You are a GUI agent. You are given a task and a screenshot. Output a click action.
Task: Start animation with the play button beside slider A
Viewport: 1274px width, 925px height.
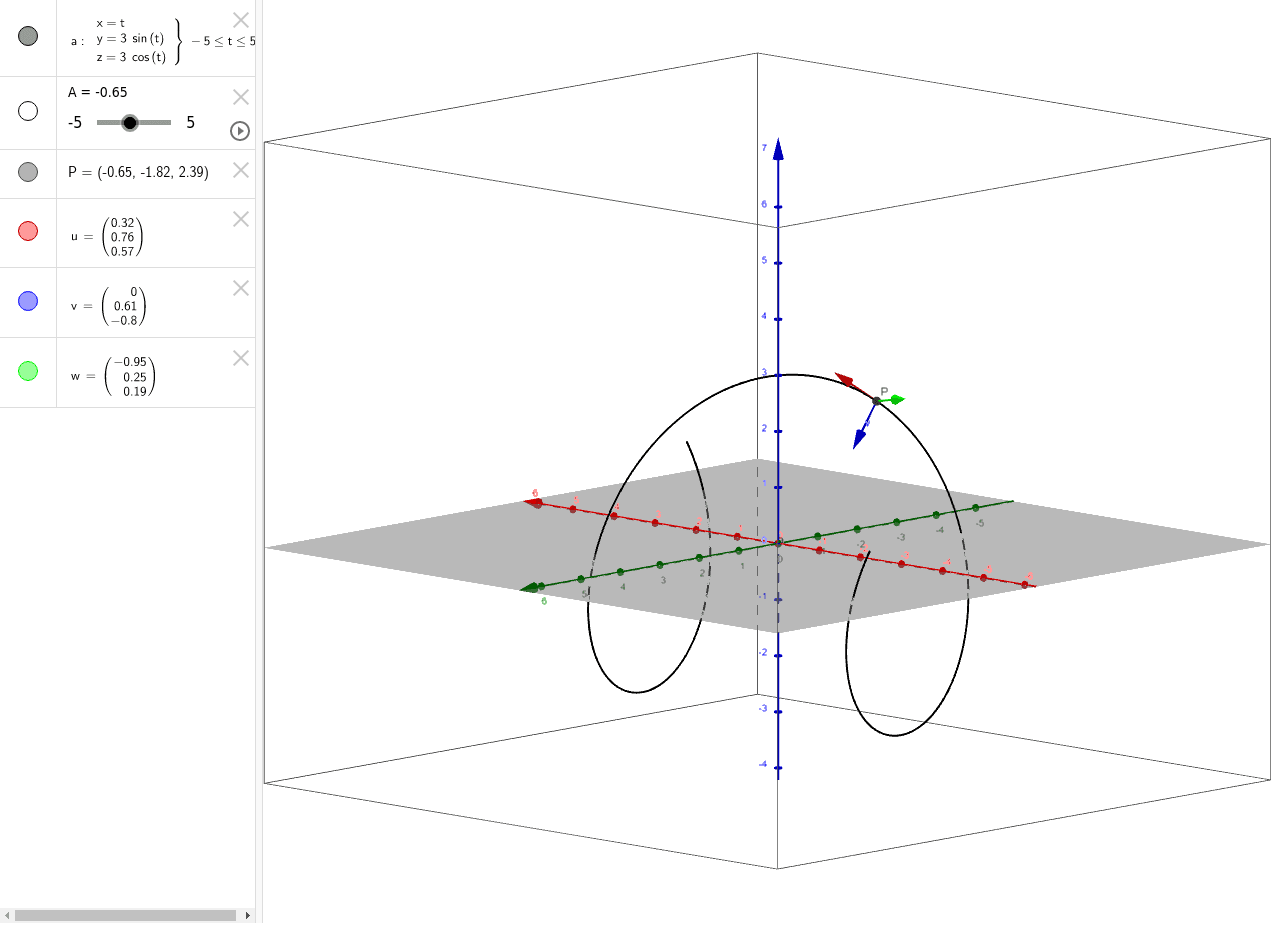[239, 131]
